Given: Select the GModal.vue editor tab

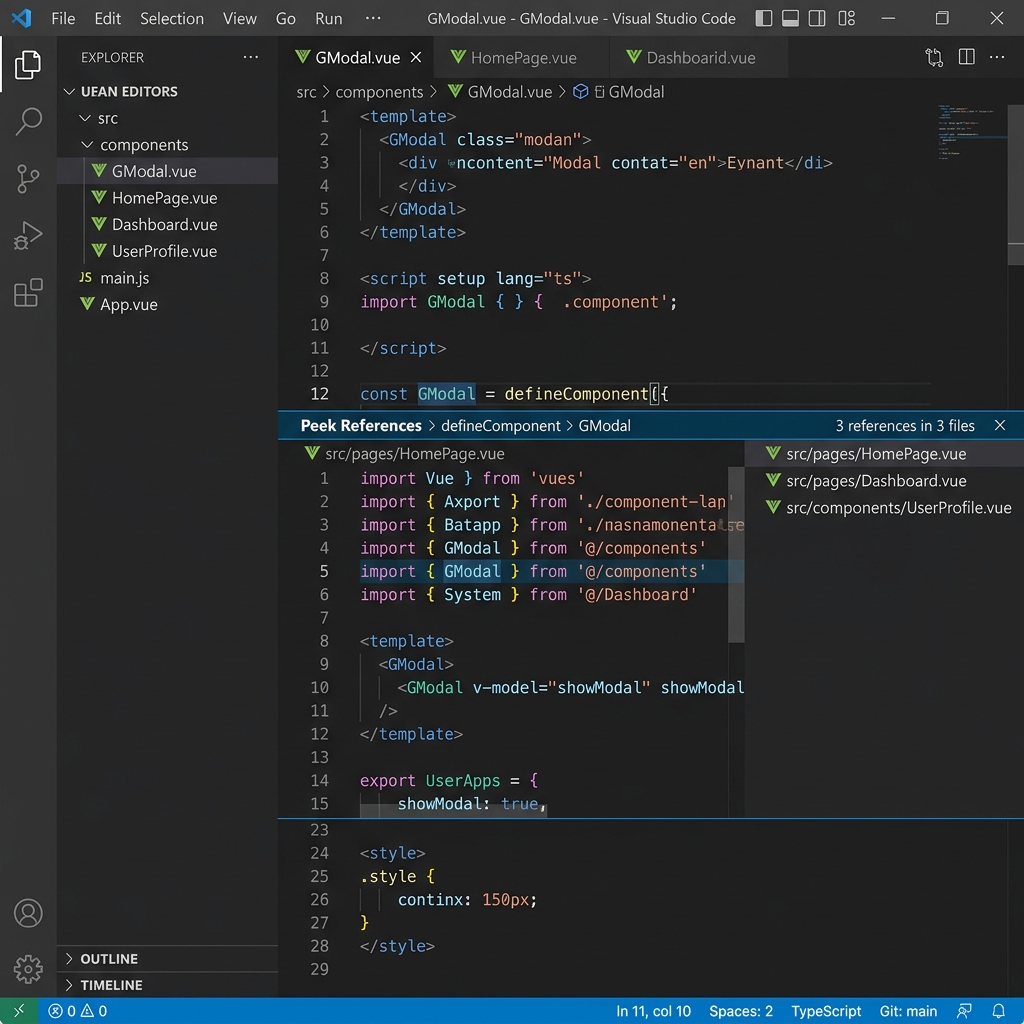Looking at the screenshot, I should [x=357, y=57].
